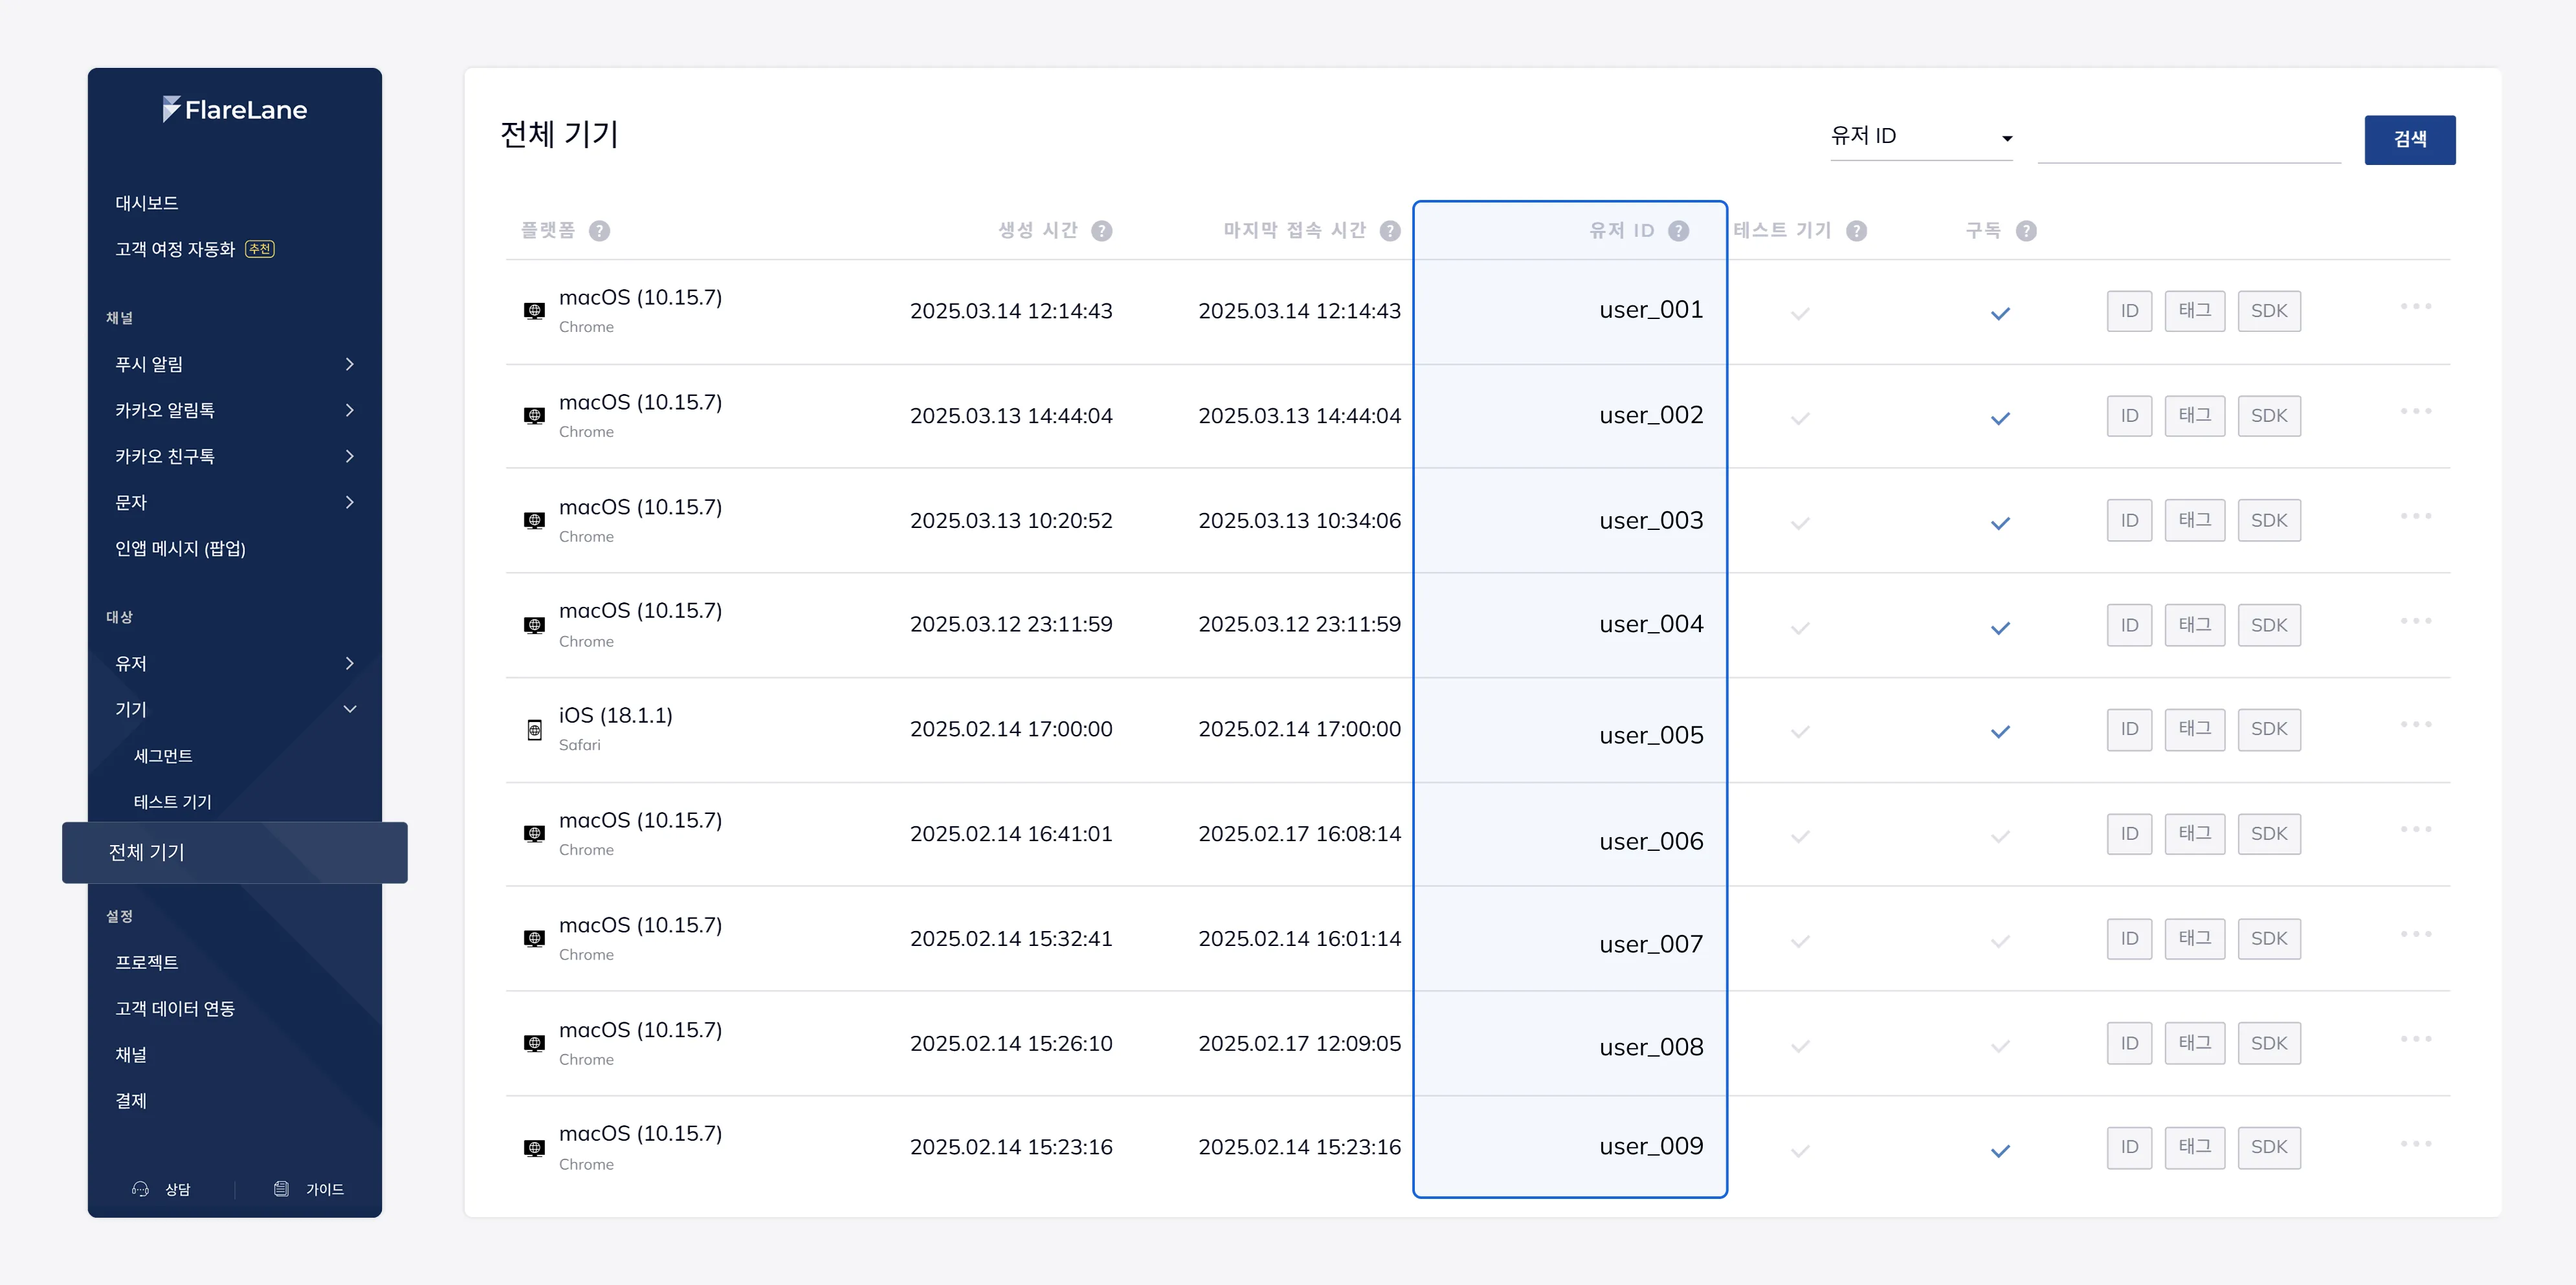Toggle subscription check for user_009

[x=2000, y=1151]
